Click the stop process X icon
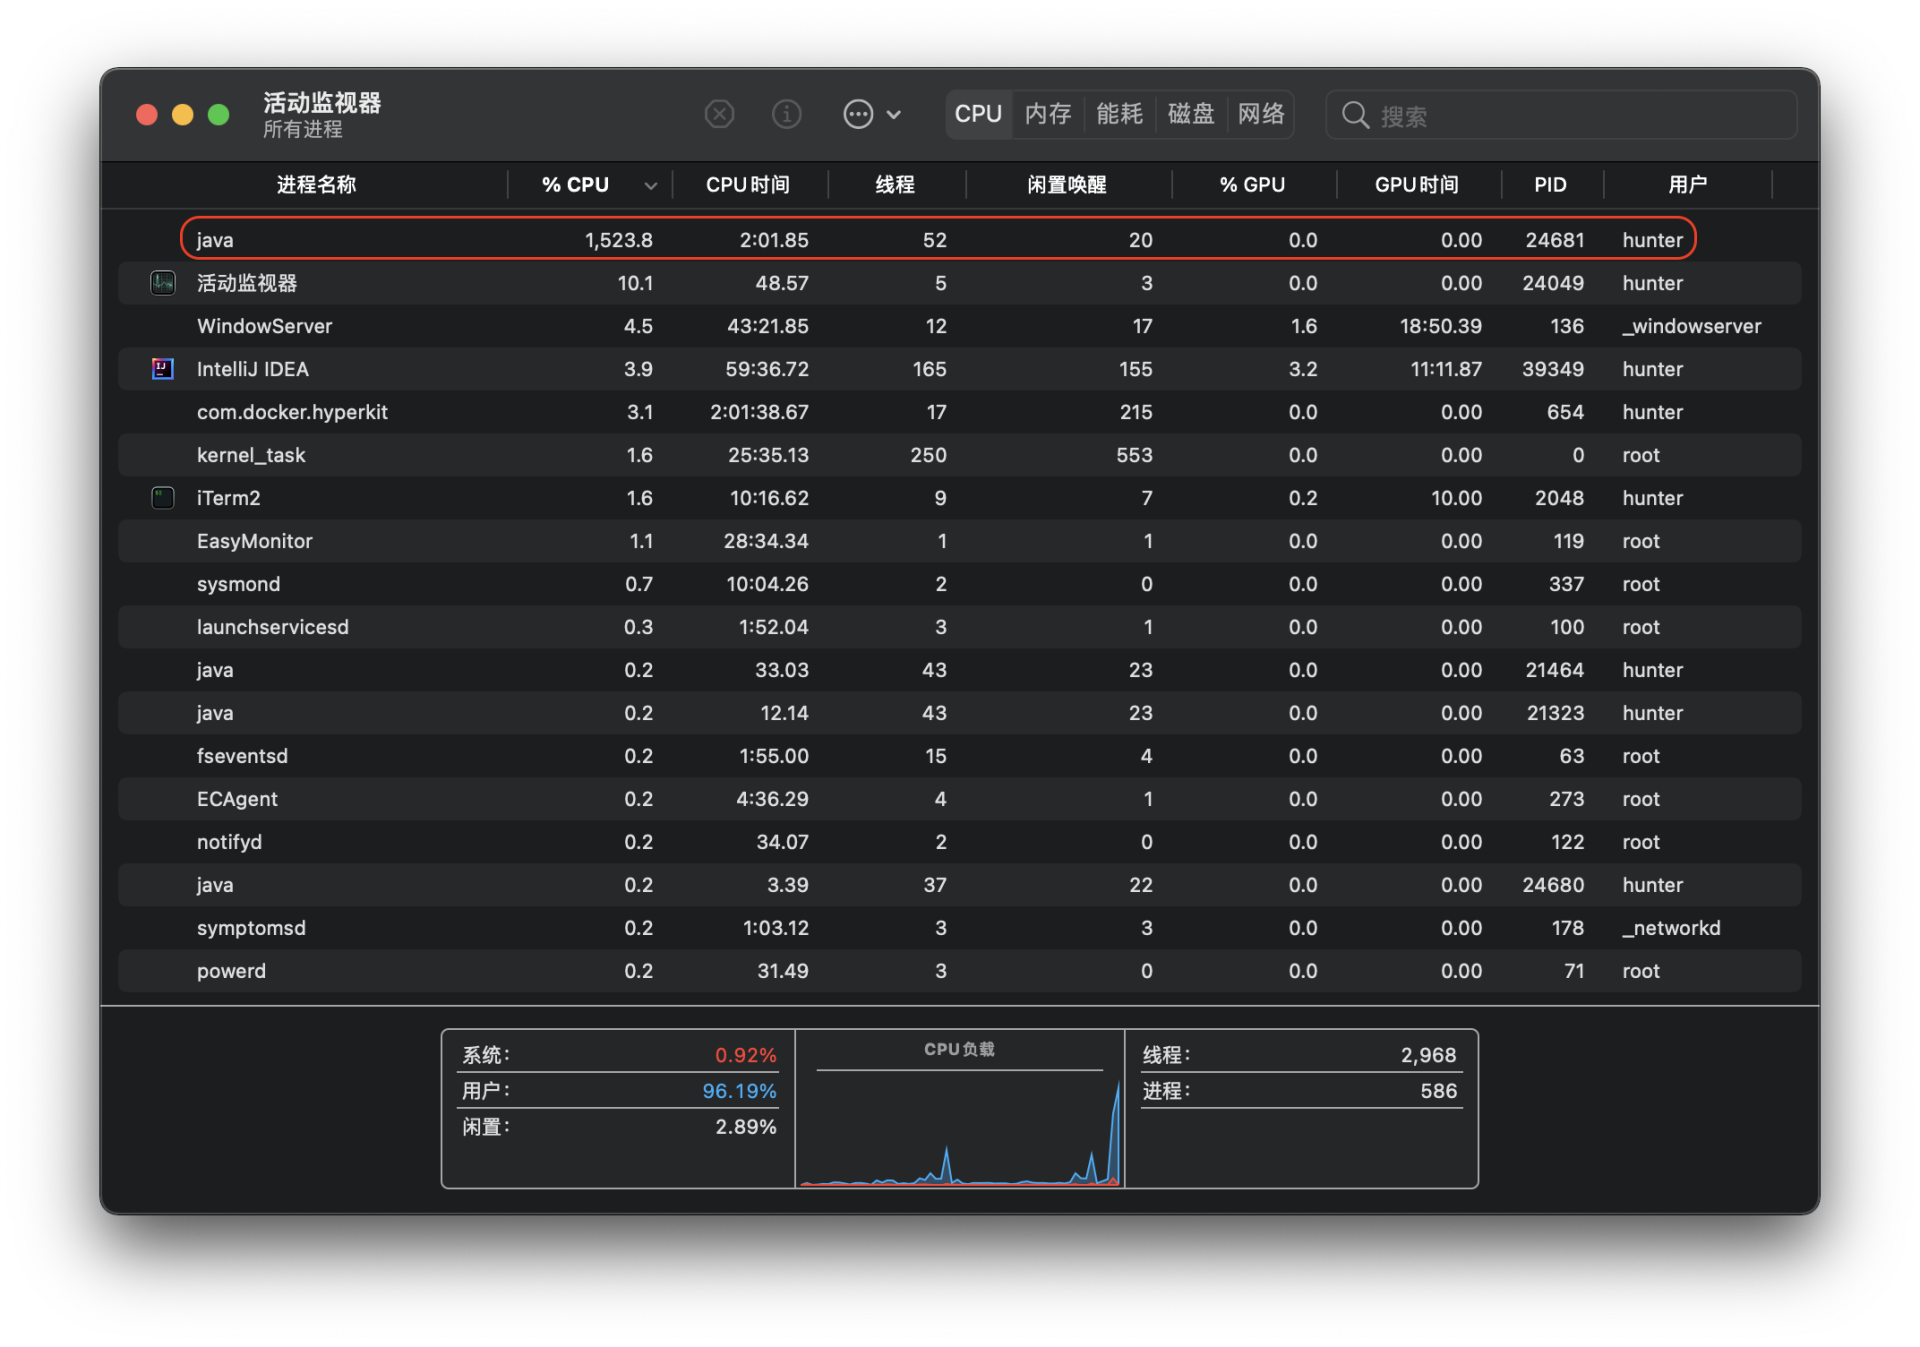1920x1347 pixels. (719, 114)
